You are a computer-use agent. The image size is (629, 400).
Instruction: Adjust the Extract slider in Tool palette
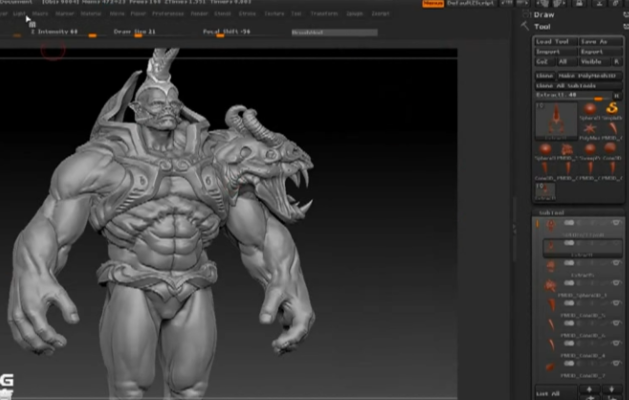tap(574, 95)
